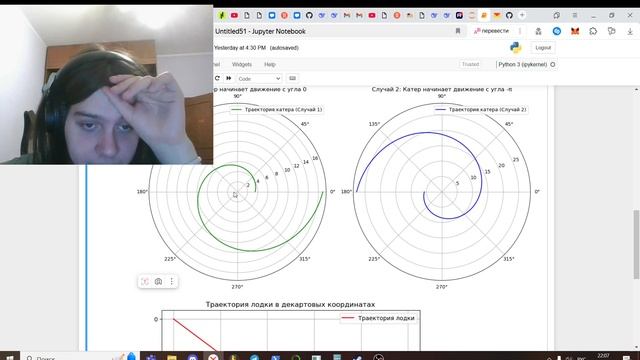The width and height of the screenshot is (640, 360).
Task: Click the title Траектория лодки в декартовых координатах
Action: (x=290, y=304)
